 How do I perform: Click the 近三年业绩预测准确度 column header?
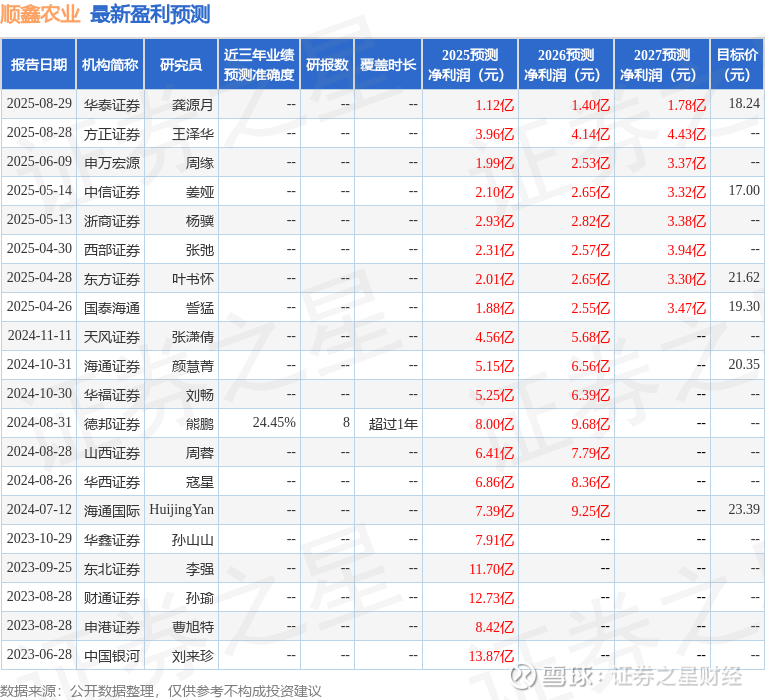259,64
